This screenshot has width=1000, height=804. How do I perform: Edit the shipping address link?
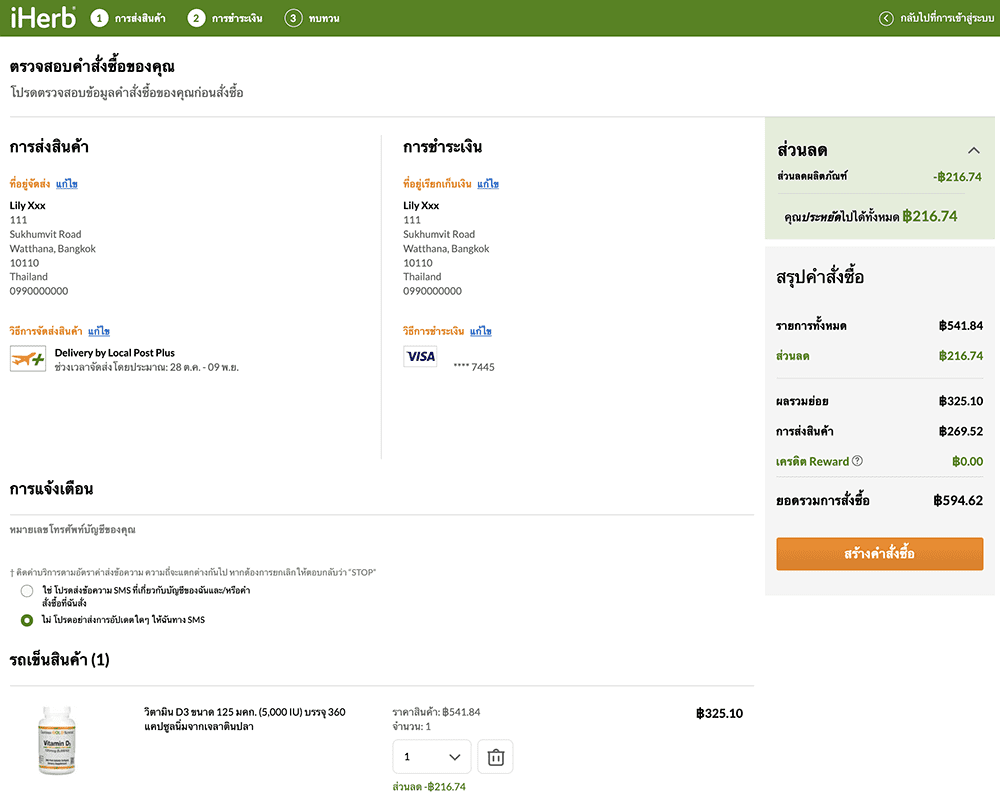tap(67, 184)
